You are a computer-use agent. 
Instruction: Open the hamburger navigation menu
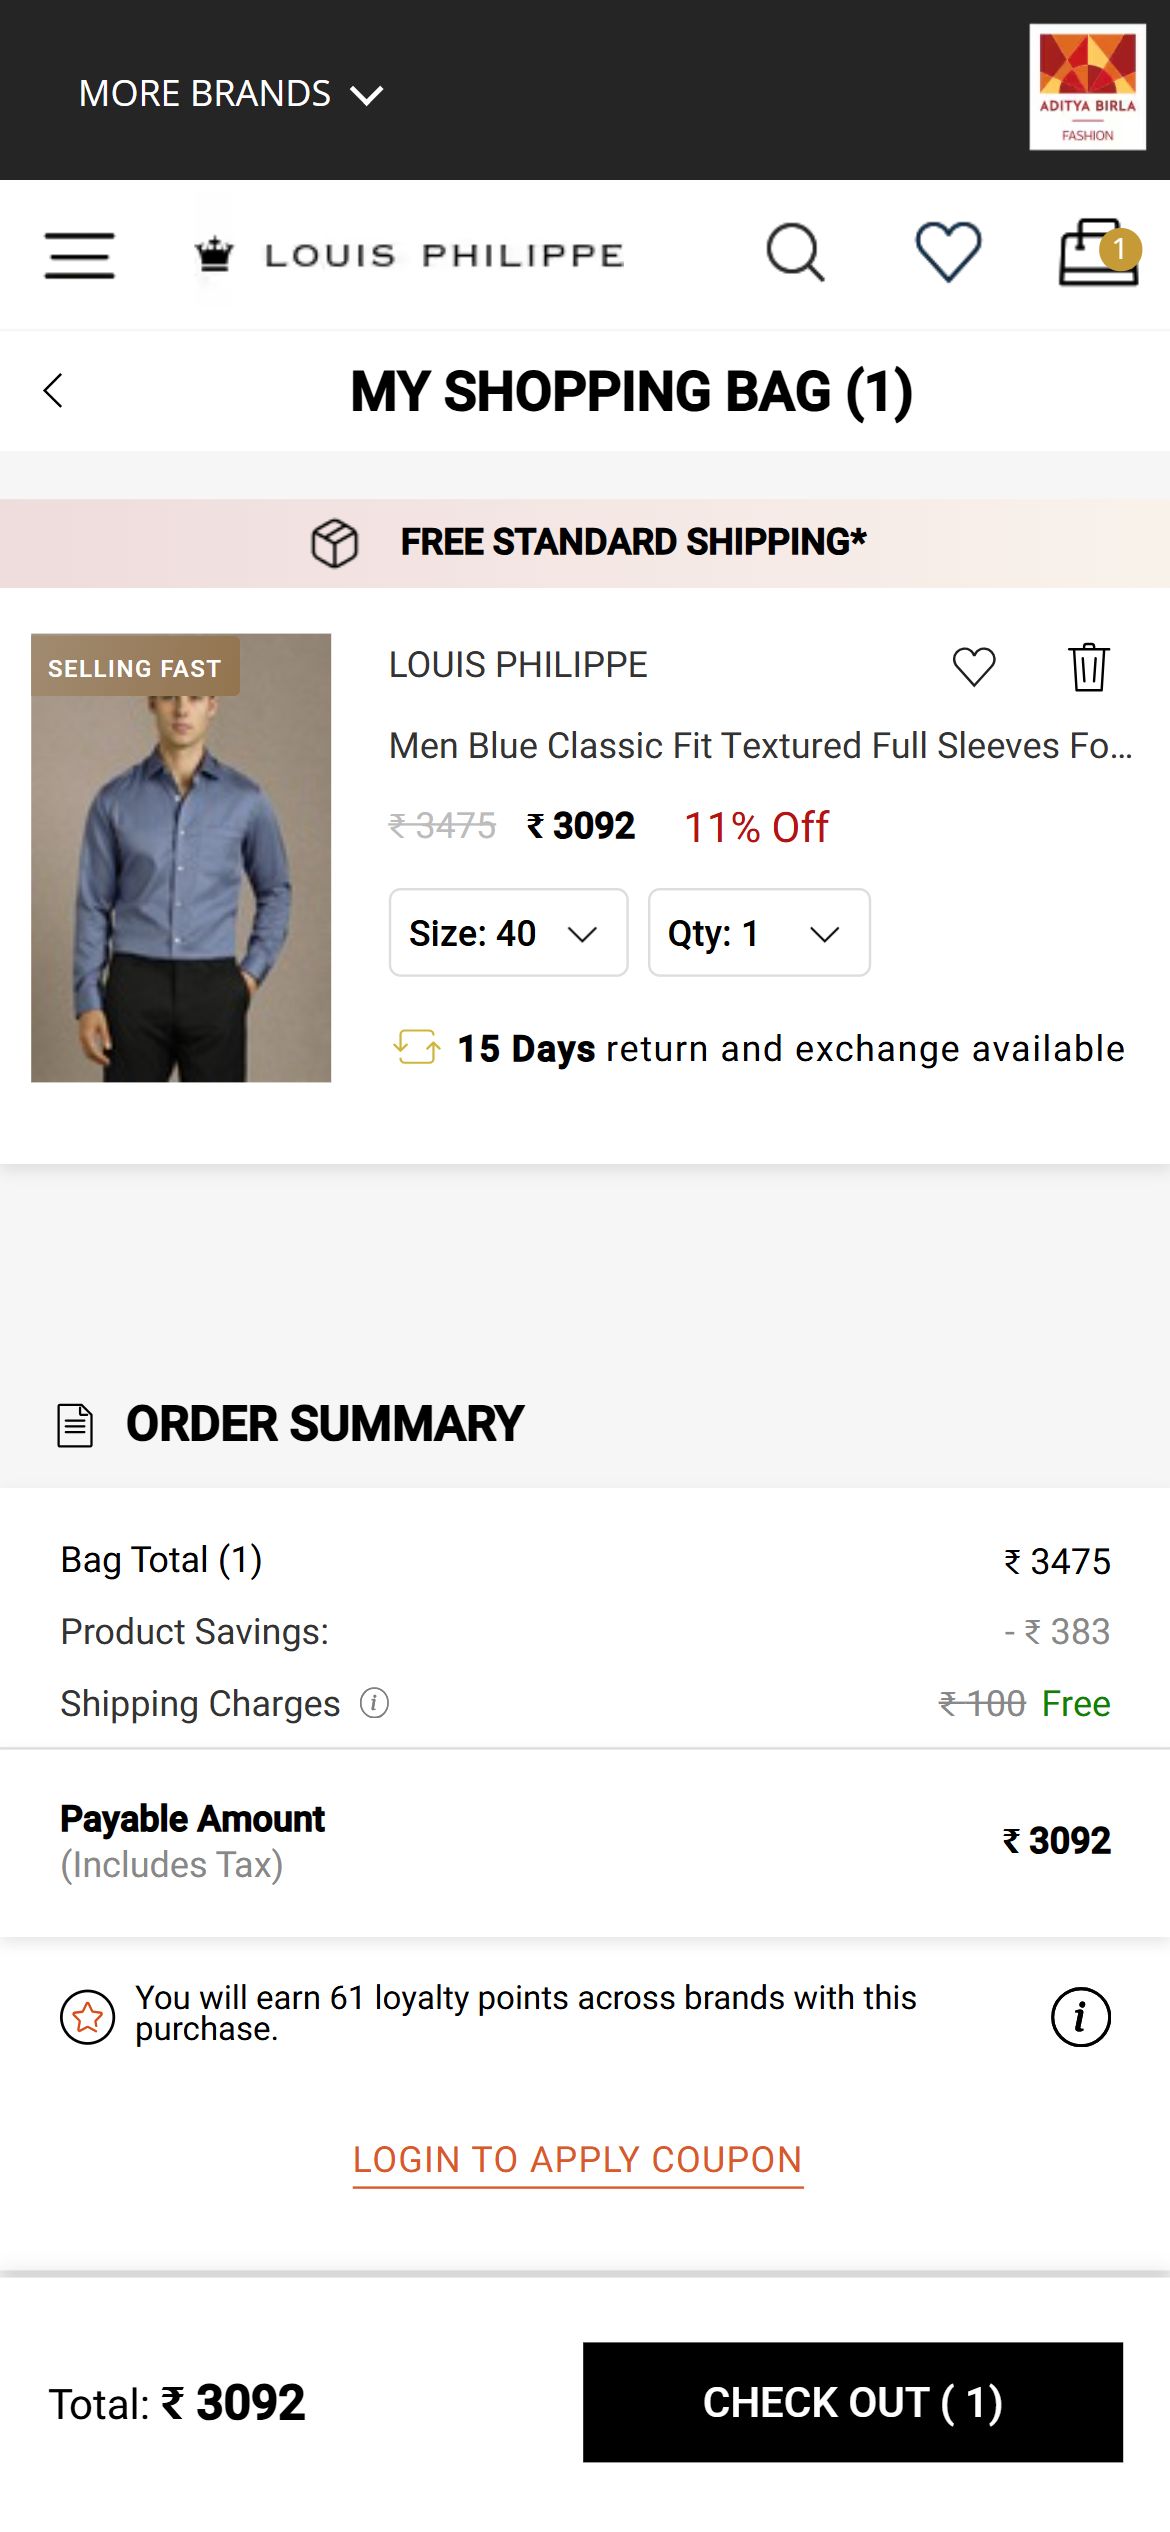point(79,255)
